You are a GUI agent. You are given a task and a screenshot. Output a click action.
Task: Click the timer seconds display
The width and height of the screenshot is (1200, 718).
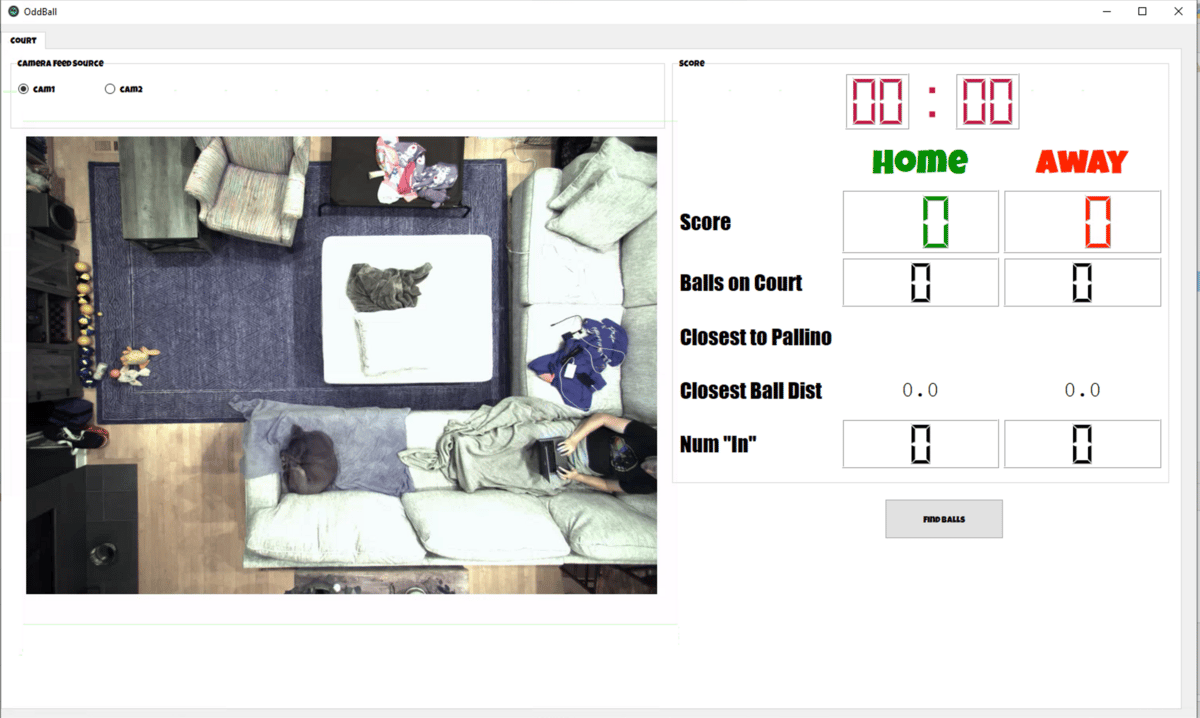click(x=987, y=101)
